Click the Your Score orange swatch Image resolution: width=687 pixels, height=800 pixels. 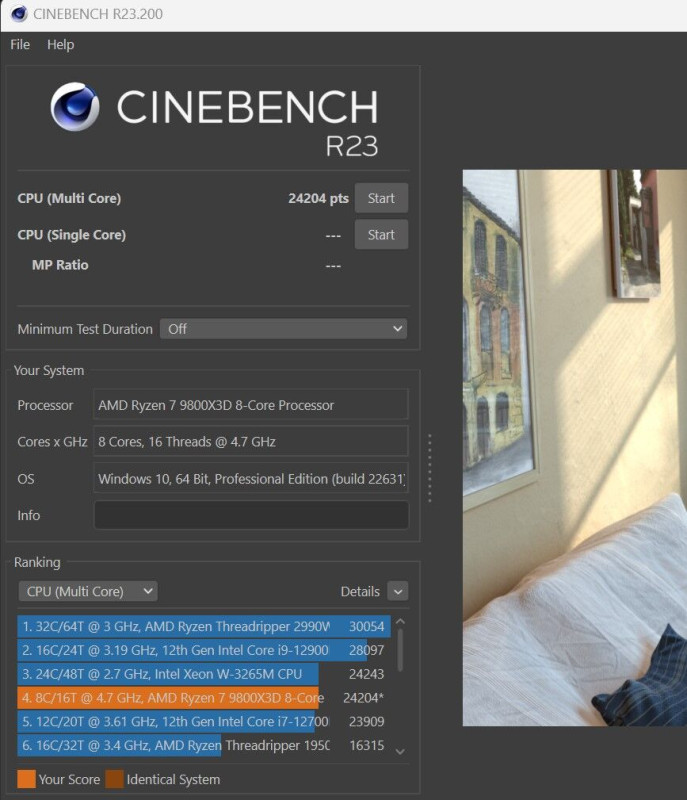click(x=26, y=779)
